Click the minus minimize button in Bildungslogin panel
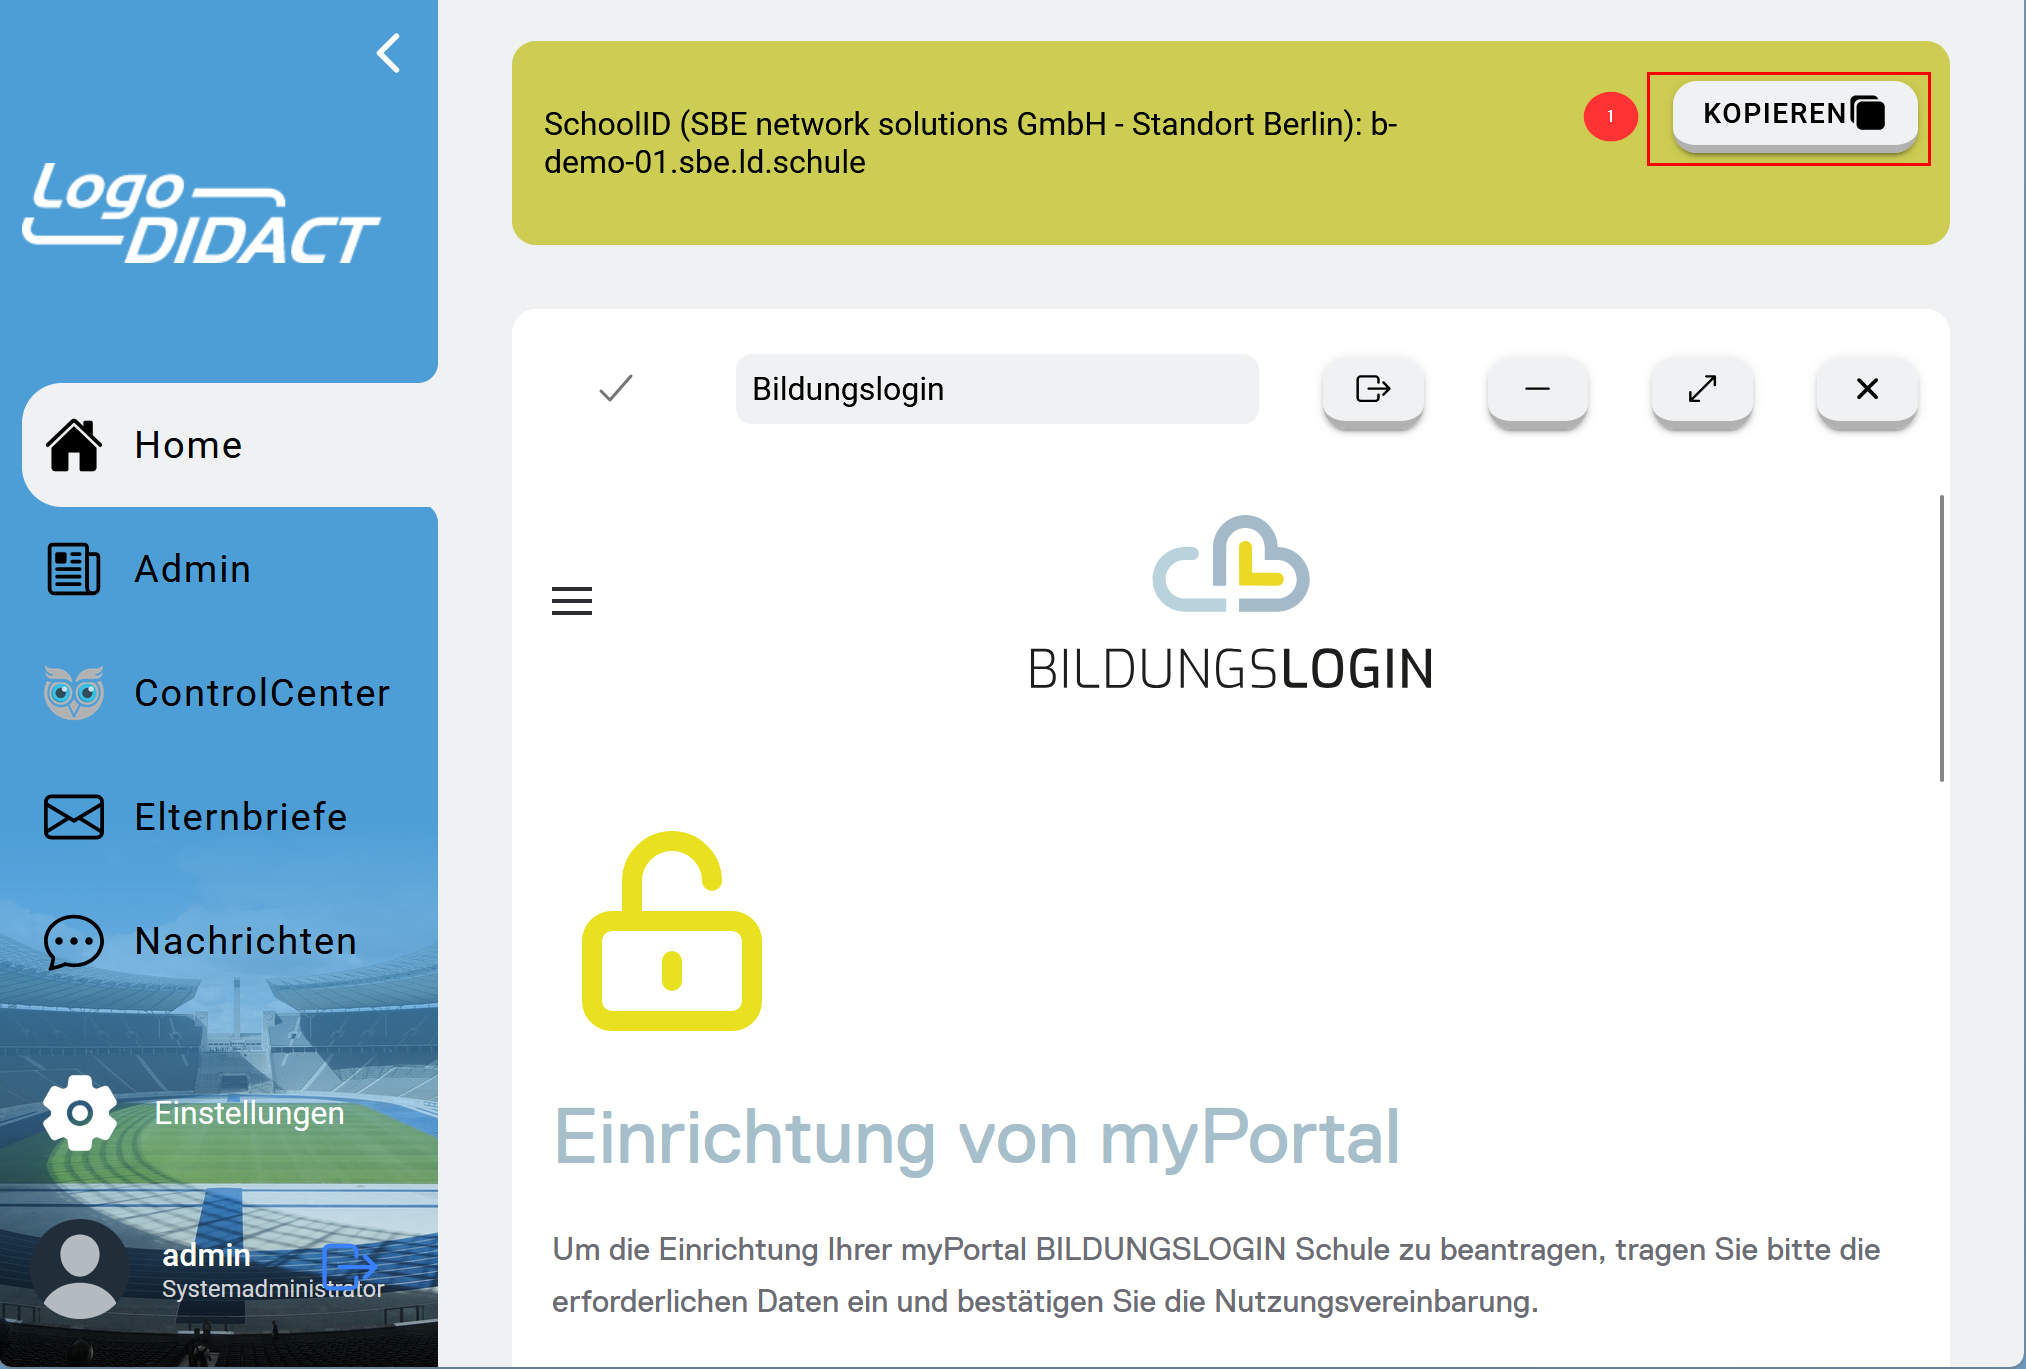This screenshot has height=1369, width=2026. [x=1536, y=387]
